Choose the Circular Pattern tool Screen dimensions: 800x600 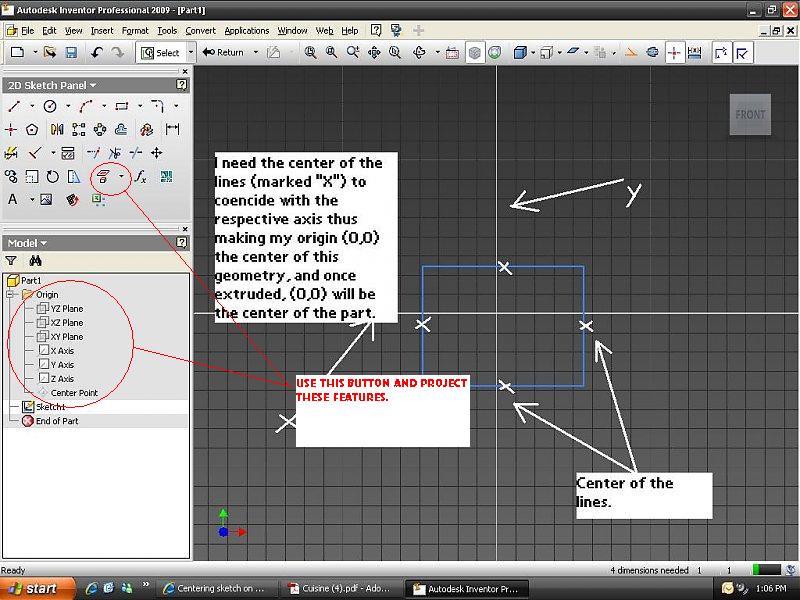100,130
